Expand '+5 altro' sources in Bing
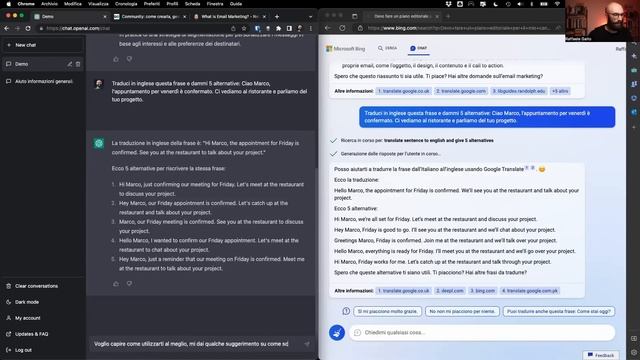 pyautogui.click(x=560, y=91)
